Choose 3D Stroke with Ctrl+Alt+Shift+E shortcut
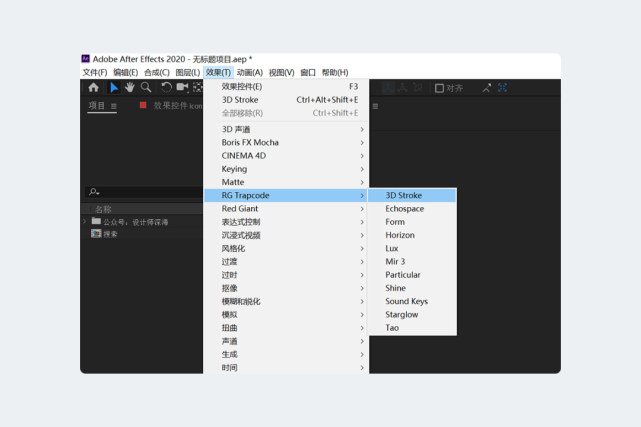Screen dimensions: 641x427 (286, 100)
